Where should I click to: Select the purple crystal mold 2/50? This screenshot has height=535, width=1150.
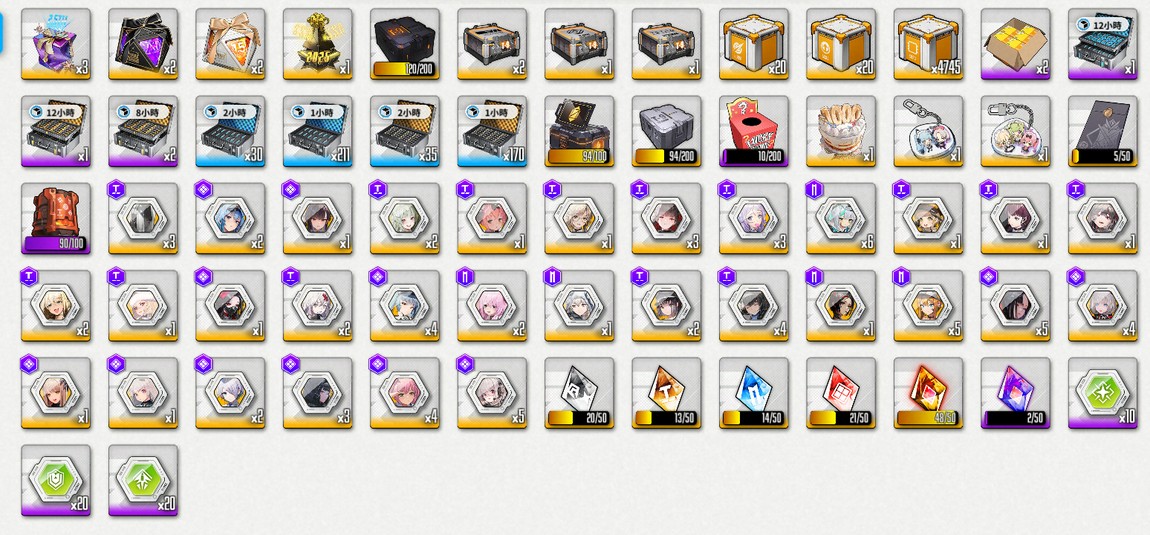pyautogui.click(x=1016, y=393)
